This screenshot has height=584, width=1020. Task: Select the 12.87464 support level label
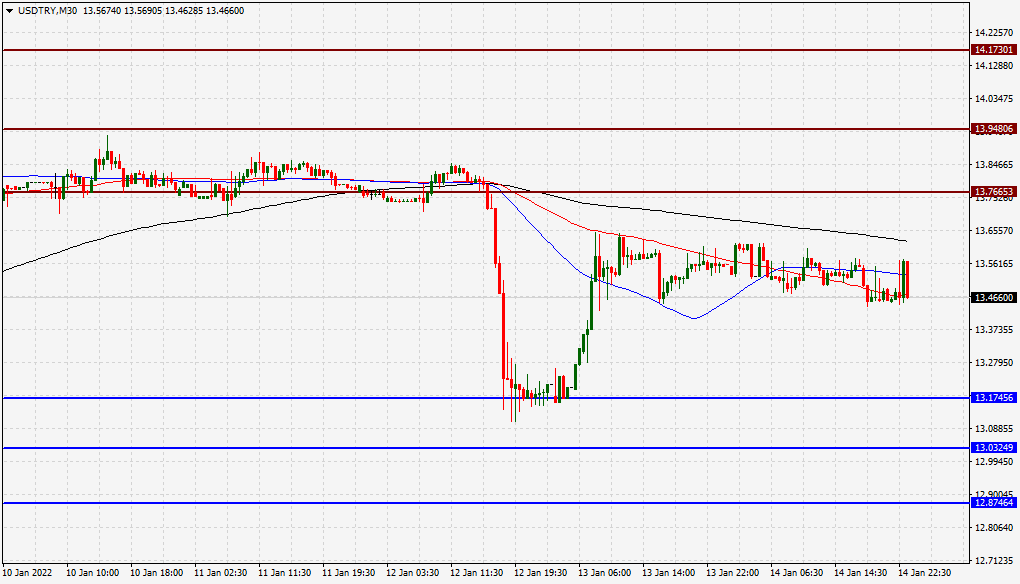[x=993, y=503]
